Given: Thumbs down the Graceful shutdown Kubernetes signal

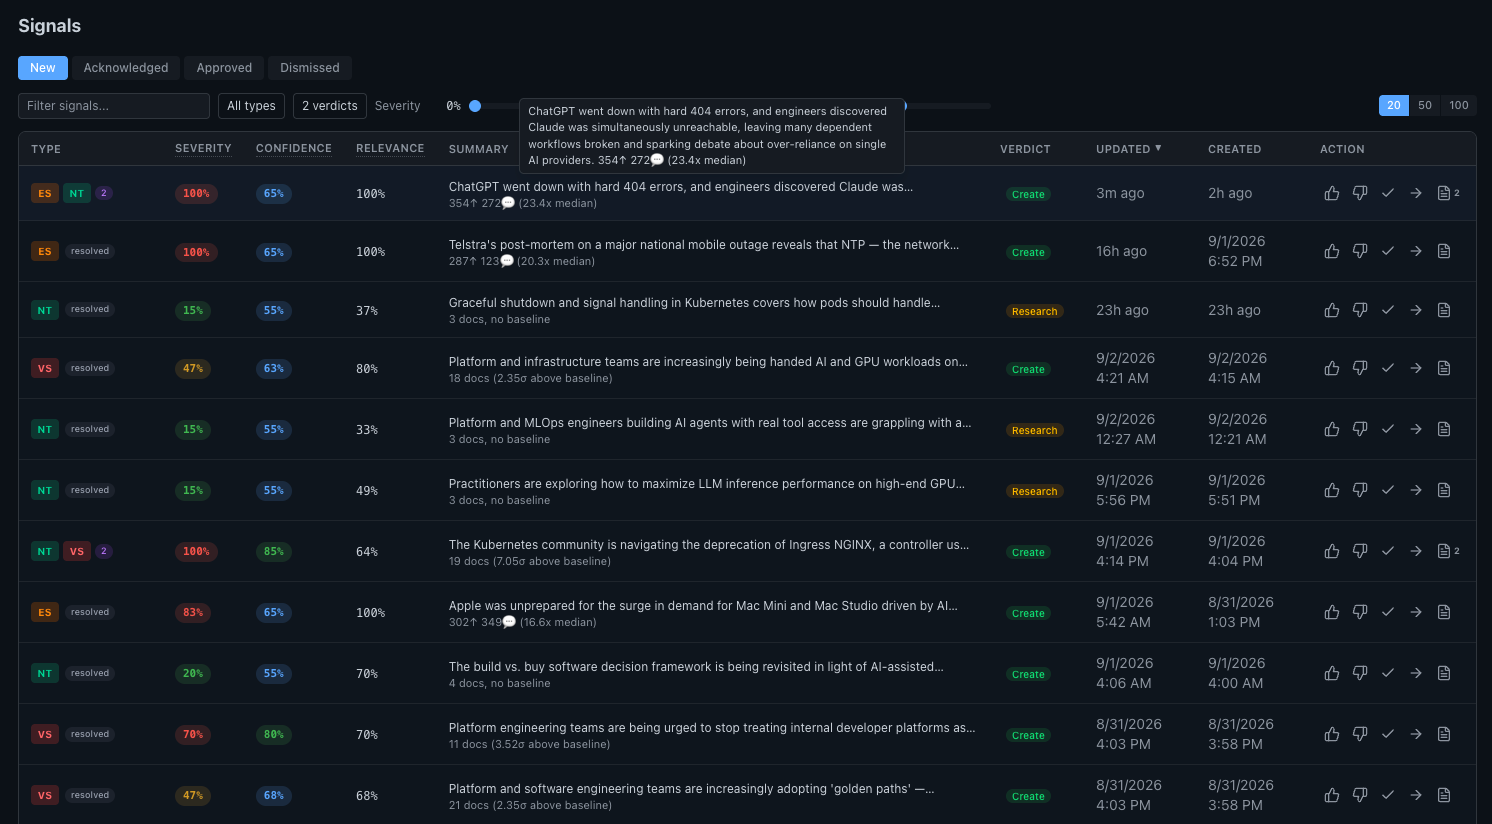Looking at the screenshot, I should (1360, 310).
